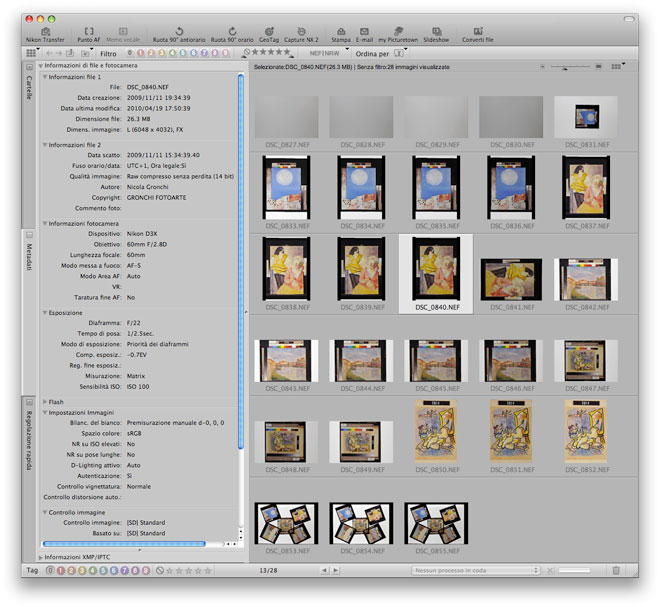Collapse the Impostazioni Immagini group
Viewport: 660px width, 607px height.
click(x=45, y=413)
